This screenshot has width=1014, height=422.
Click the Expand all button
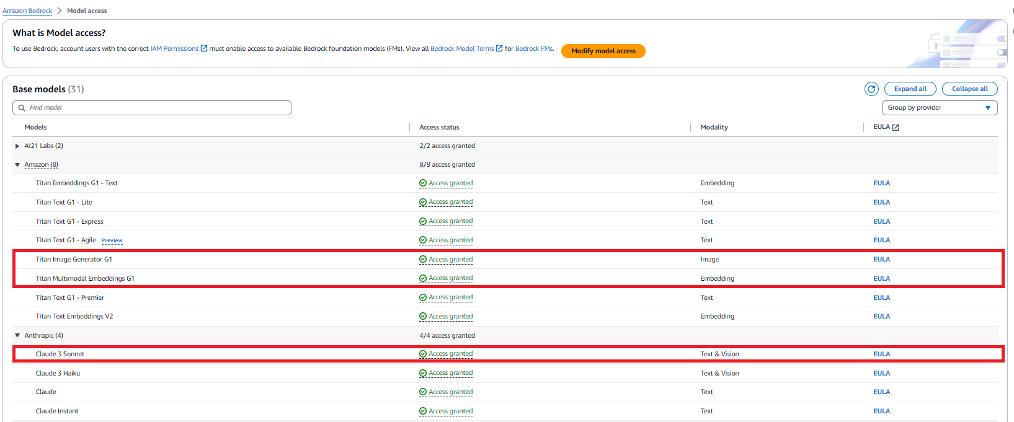coord(910,89)
